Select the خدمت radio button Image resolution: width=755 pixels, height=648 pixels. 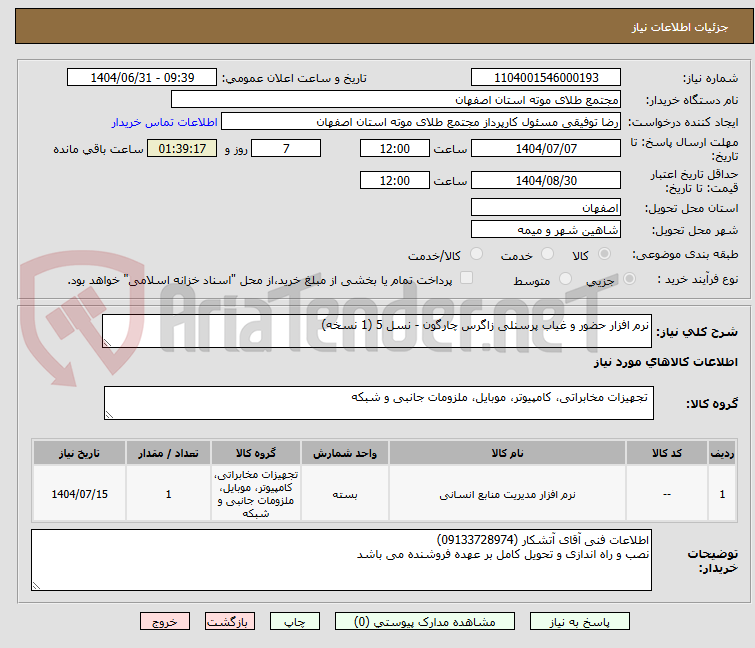(547, 254)
